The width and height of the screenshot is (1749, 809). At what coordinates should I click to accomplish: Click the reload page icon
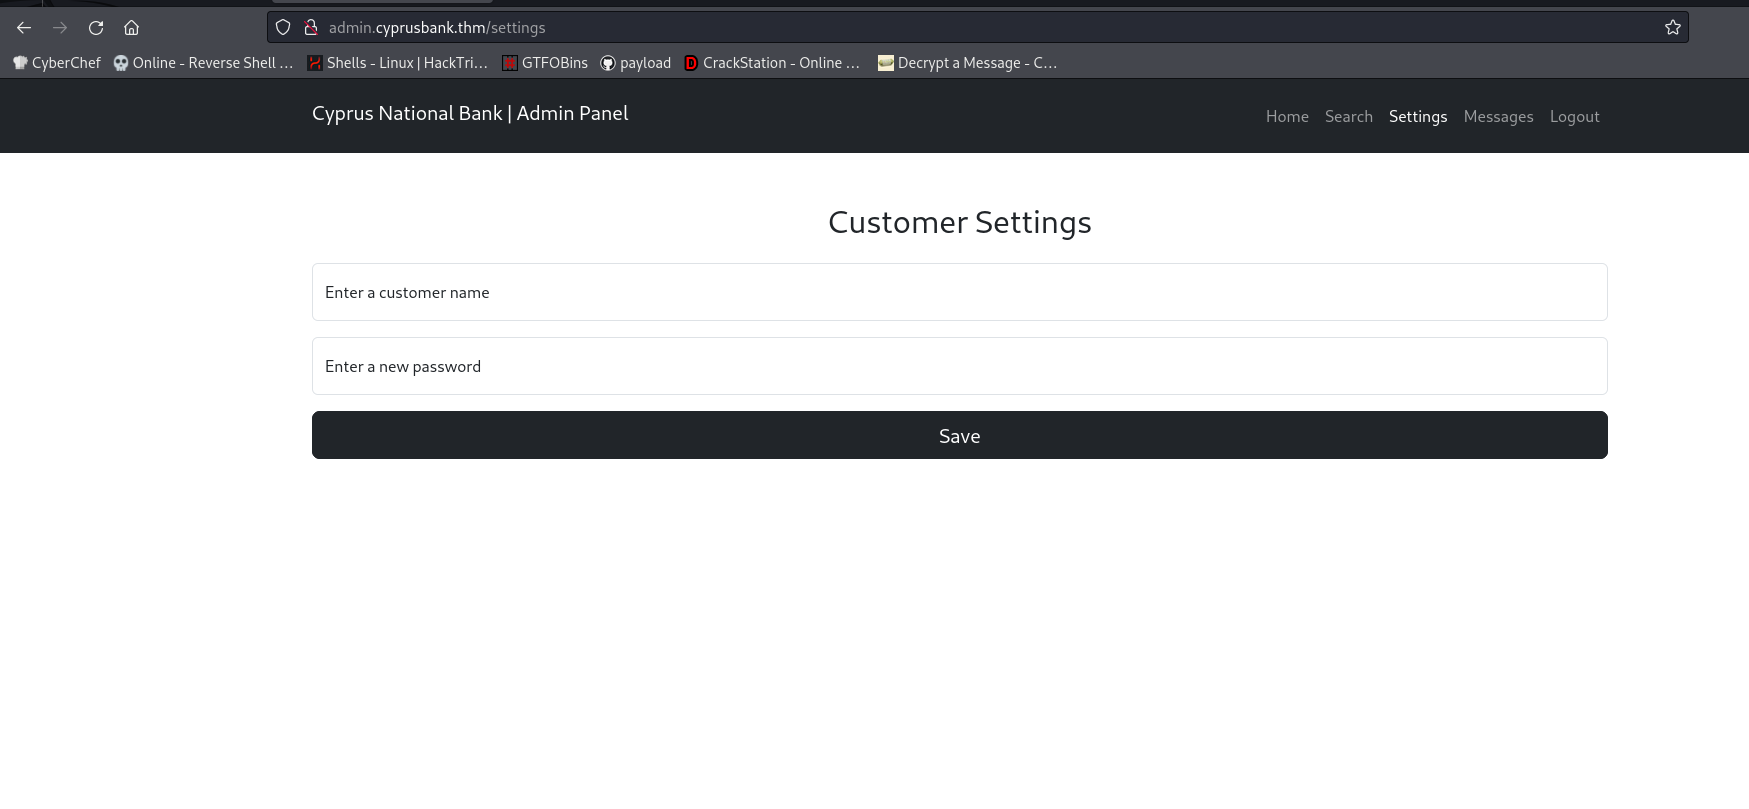click(96, 28)
